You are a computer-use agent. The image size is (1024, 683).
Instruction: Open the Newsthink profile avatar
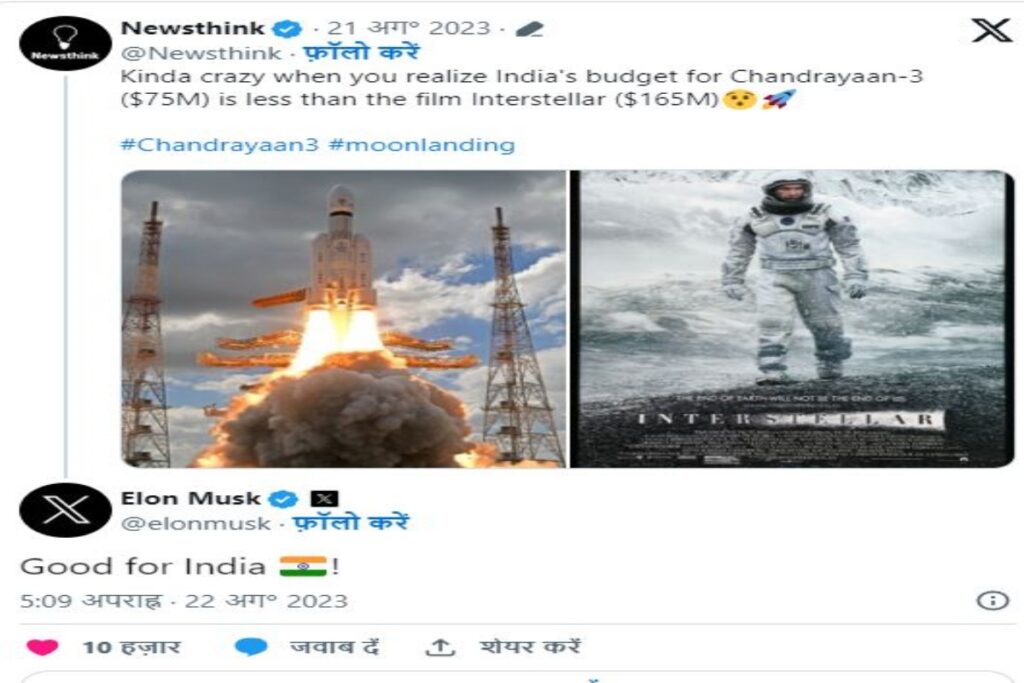65,43
